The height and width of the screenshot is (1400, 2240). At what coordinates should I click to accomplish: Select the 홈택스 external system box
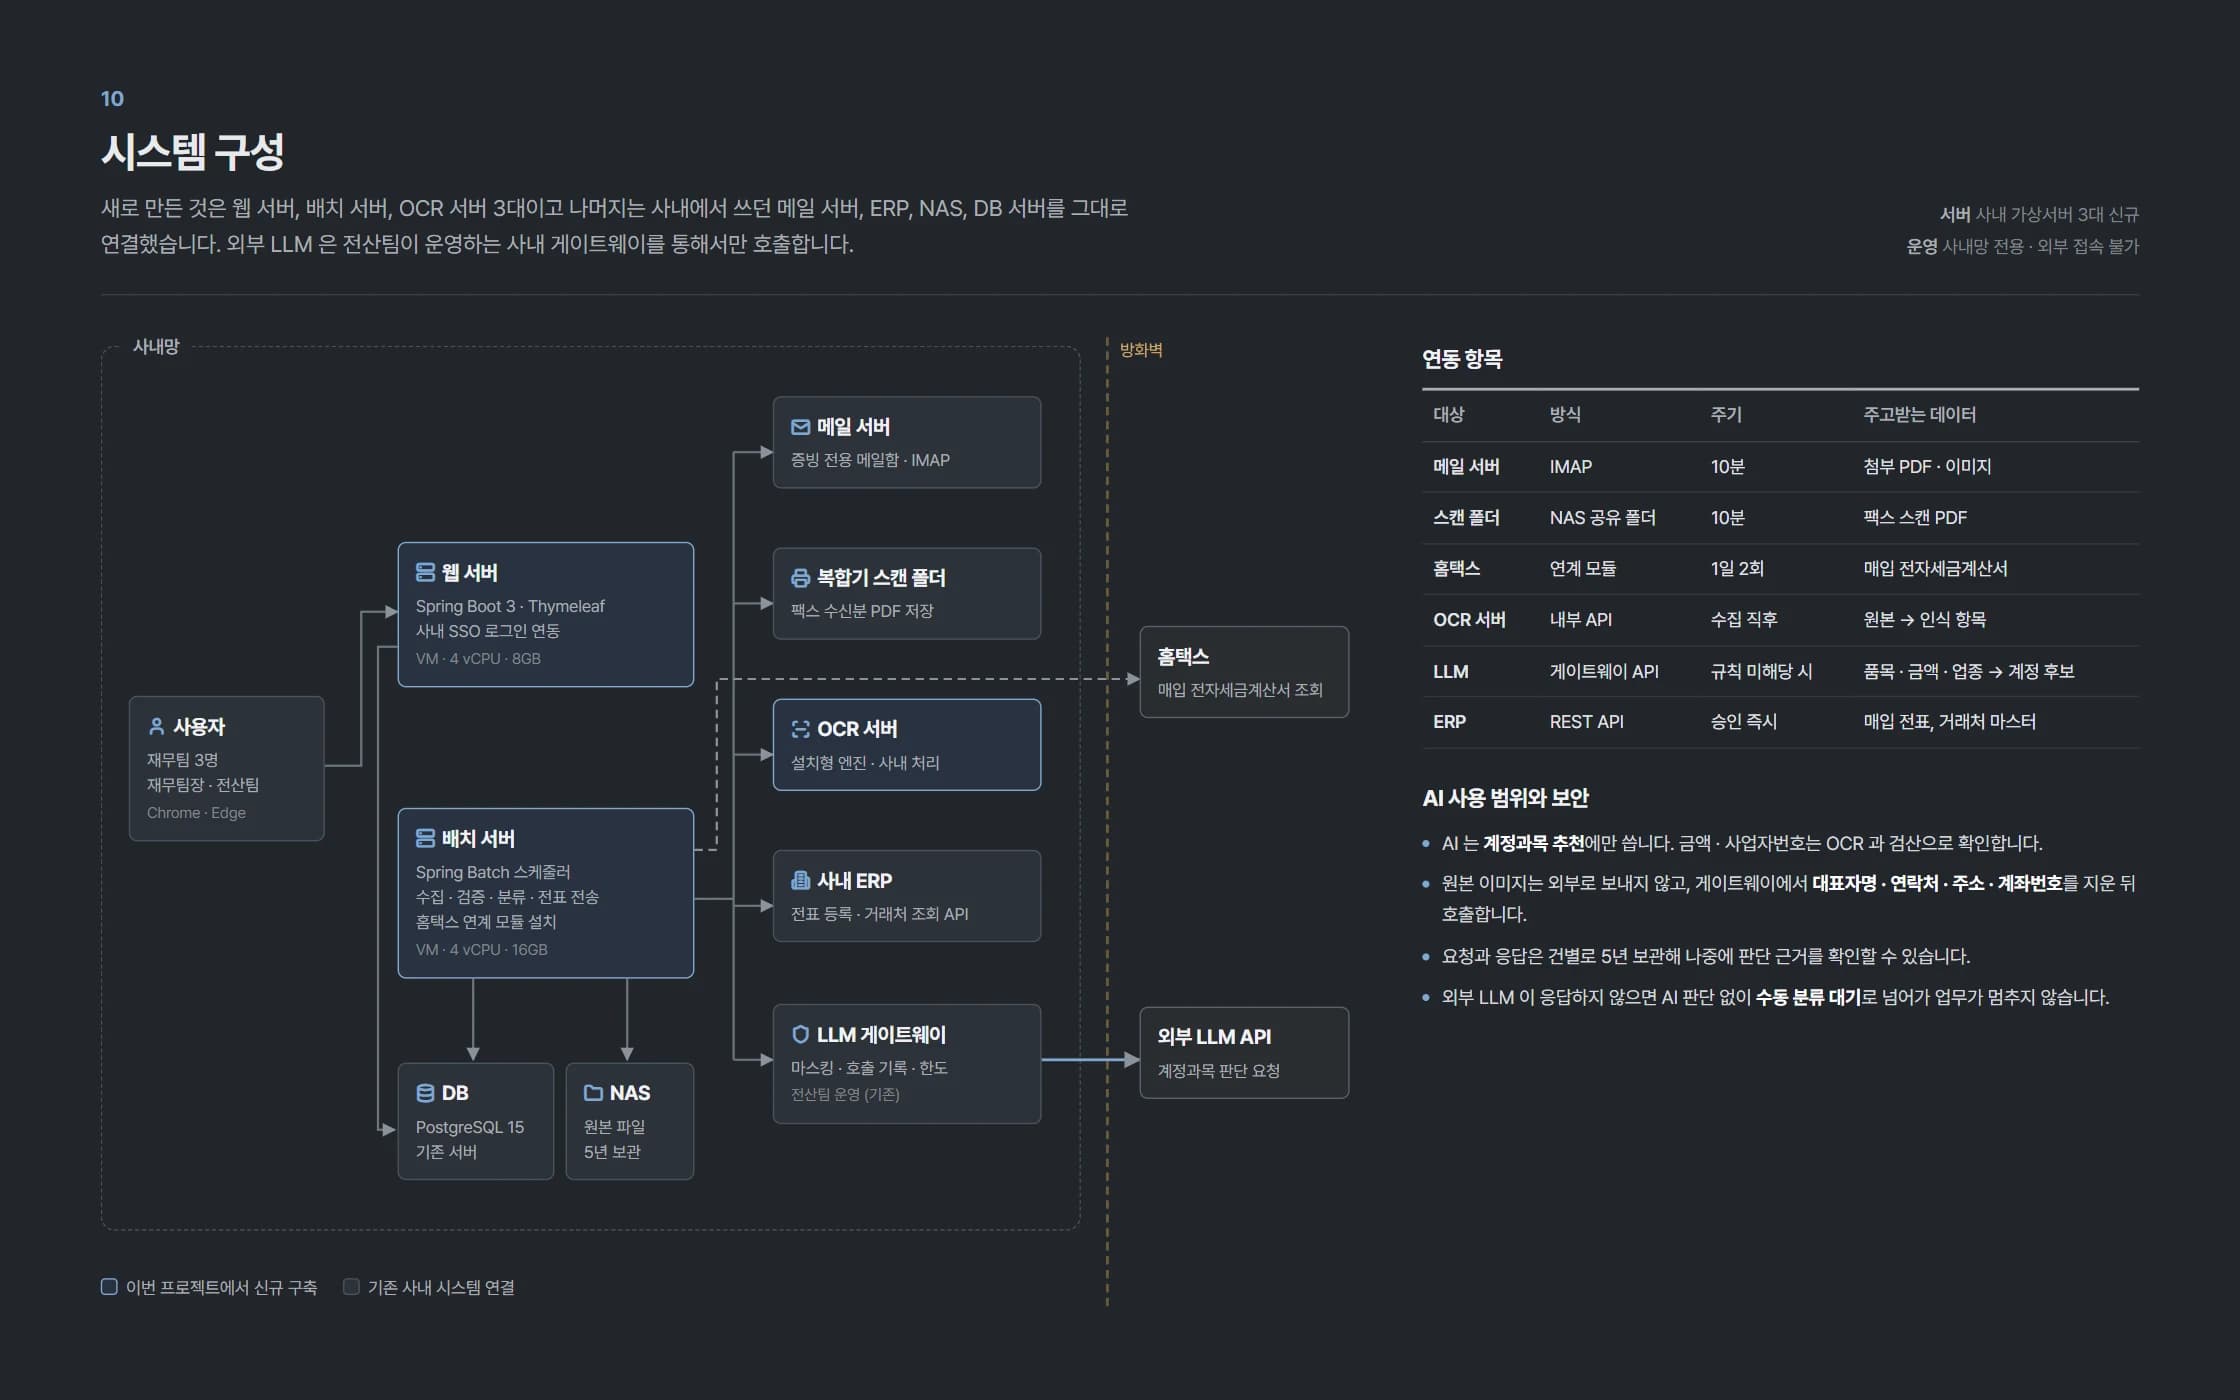[1244, 672]
